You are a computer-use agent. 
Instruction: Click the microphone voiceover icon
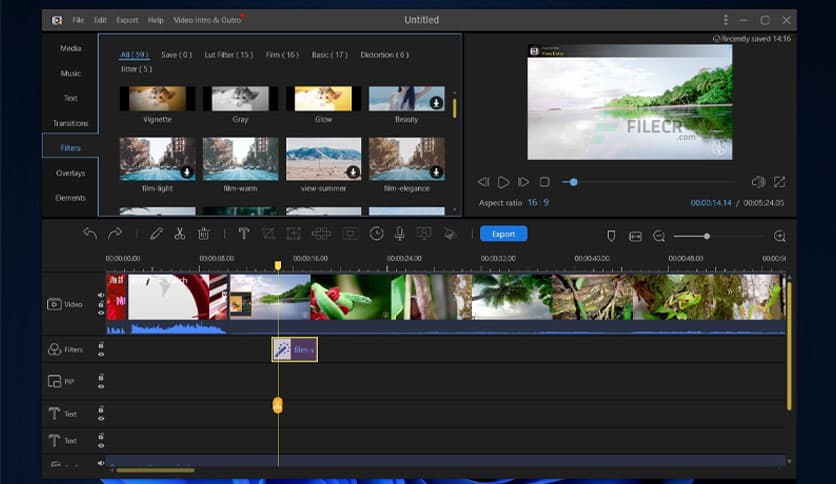pos(399,234)
